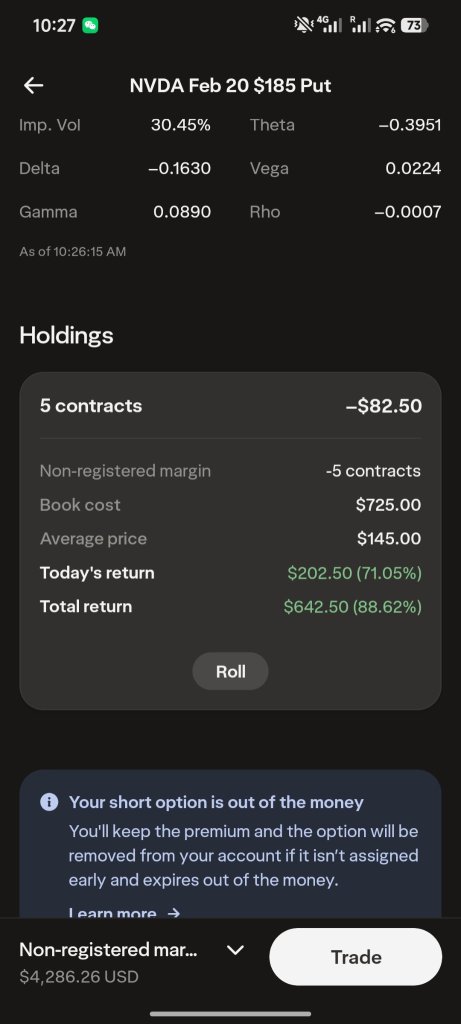Tap the WeChat notification icon
The width and height of the screenshot is (461, 1024).
point(90,26)
